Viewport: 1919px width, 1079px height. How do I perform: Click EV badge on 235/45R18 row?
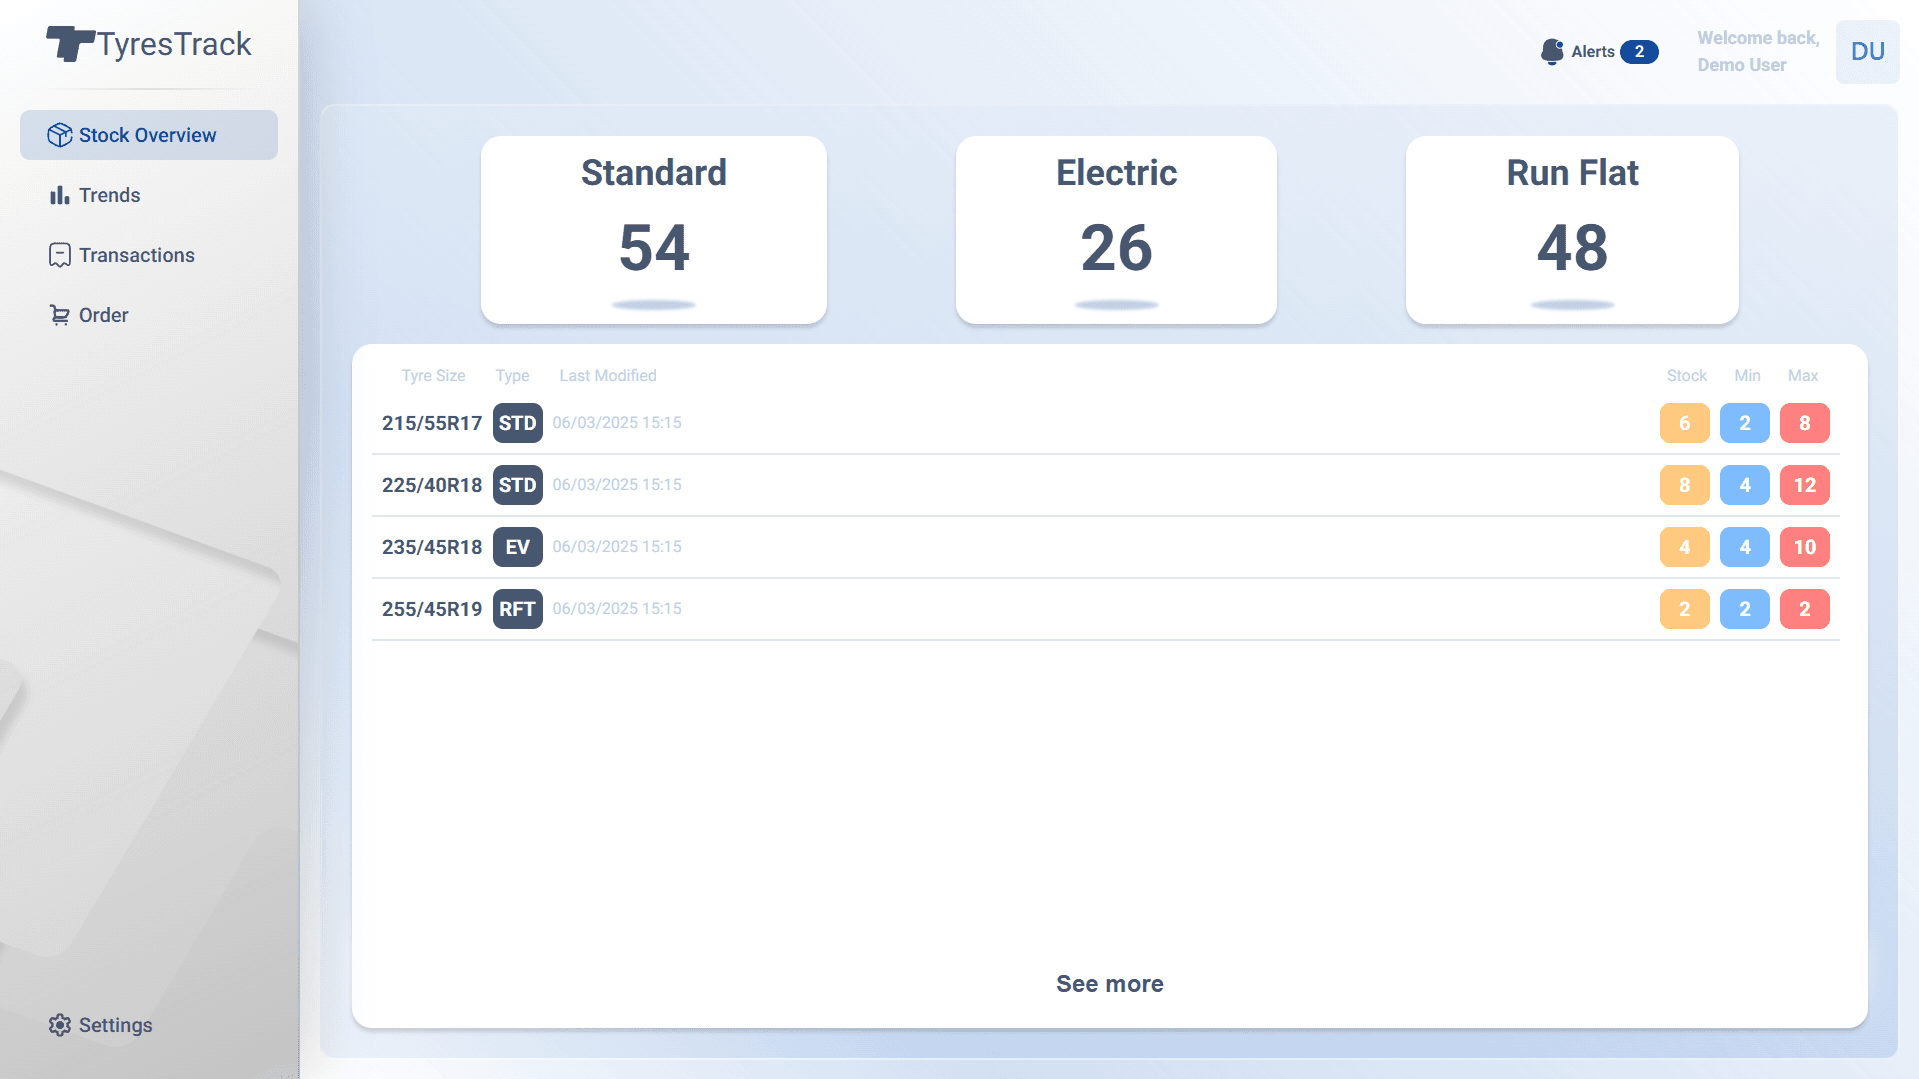[518, 547]
